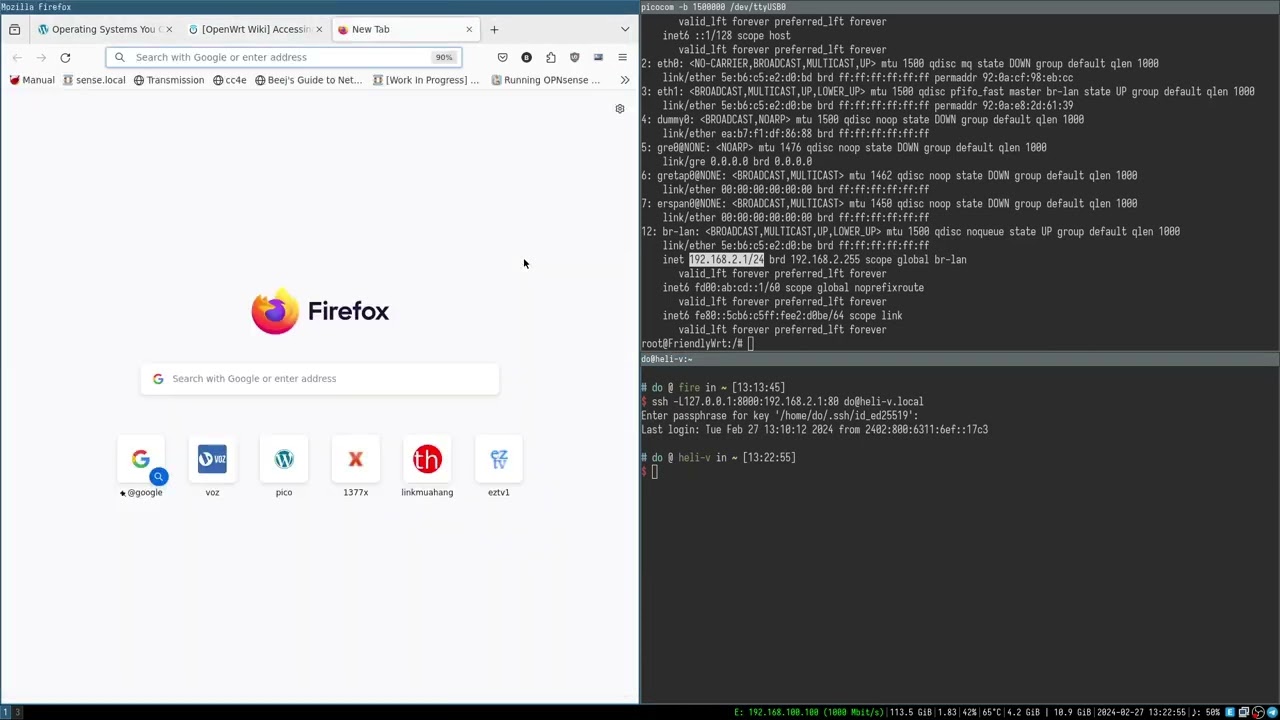The width and height of the screenshot is (1280, 720).
Task: Go back one page in Firefox
Action: click(x=17, y=57)
